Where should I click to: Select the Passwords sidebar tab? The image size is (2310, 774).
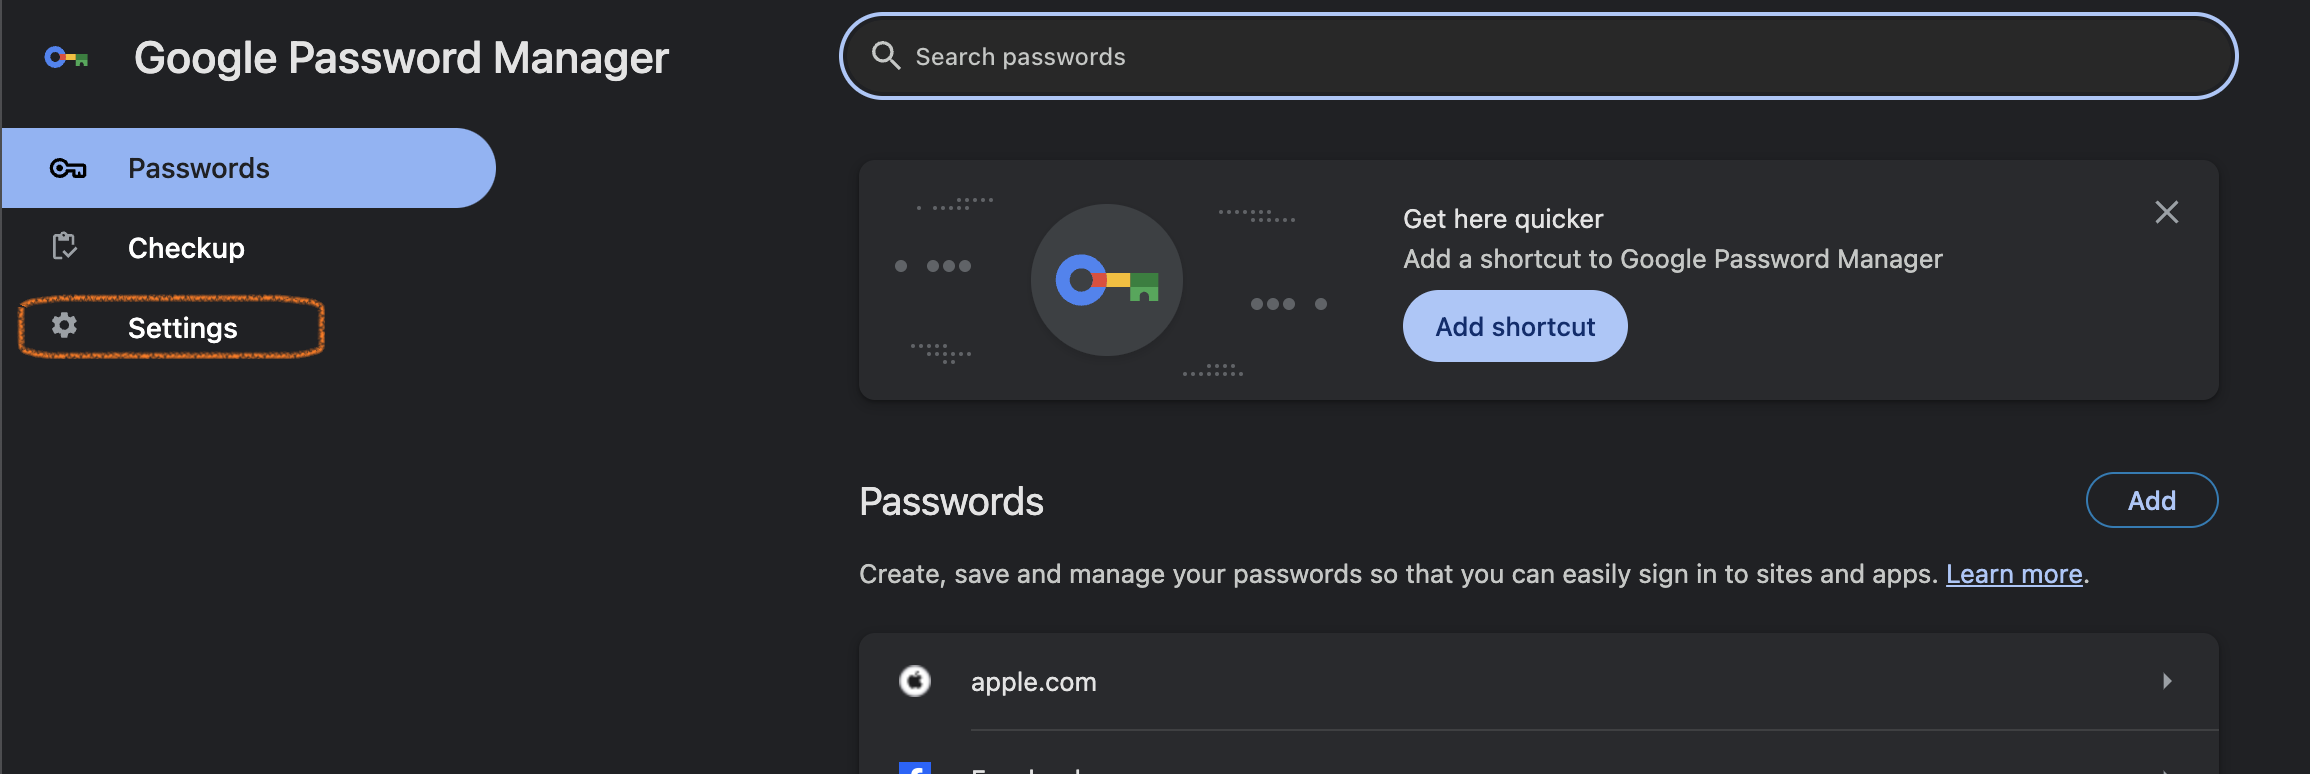(249, 168)
